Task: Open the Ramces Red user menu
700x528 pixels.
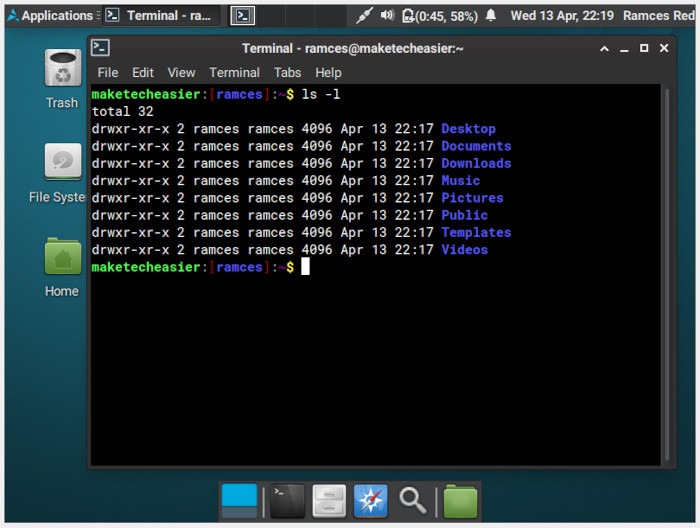Action: pos(658,16)
